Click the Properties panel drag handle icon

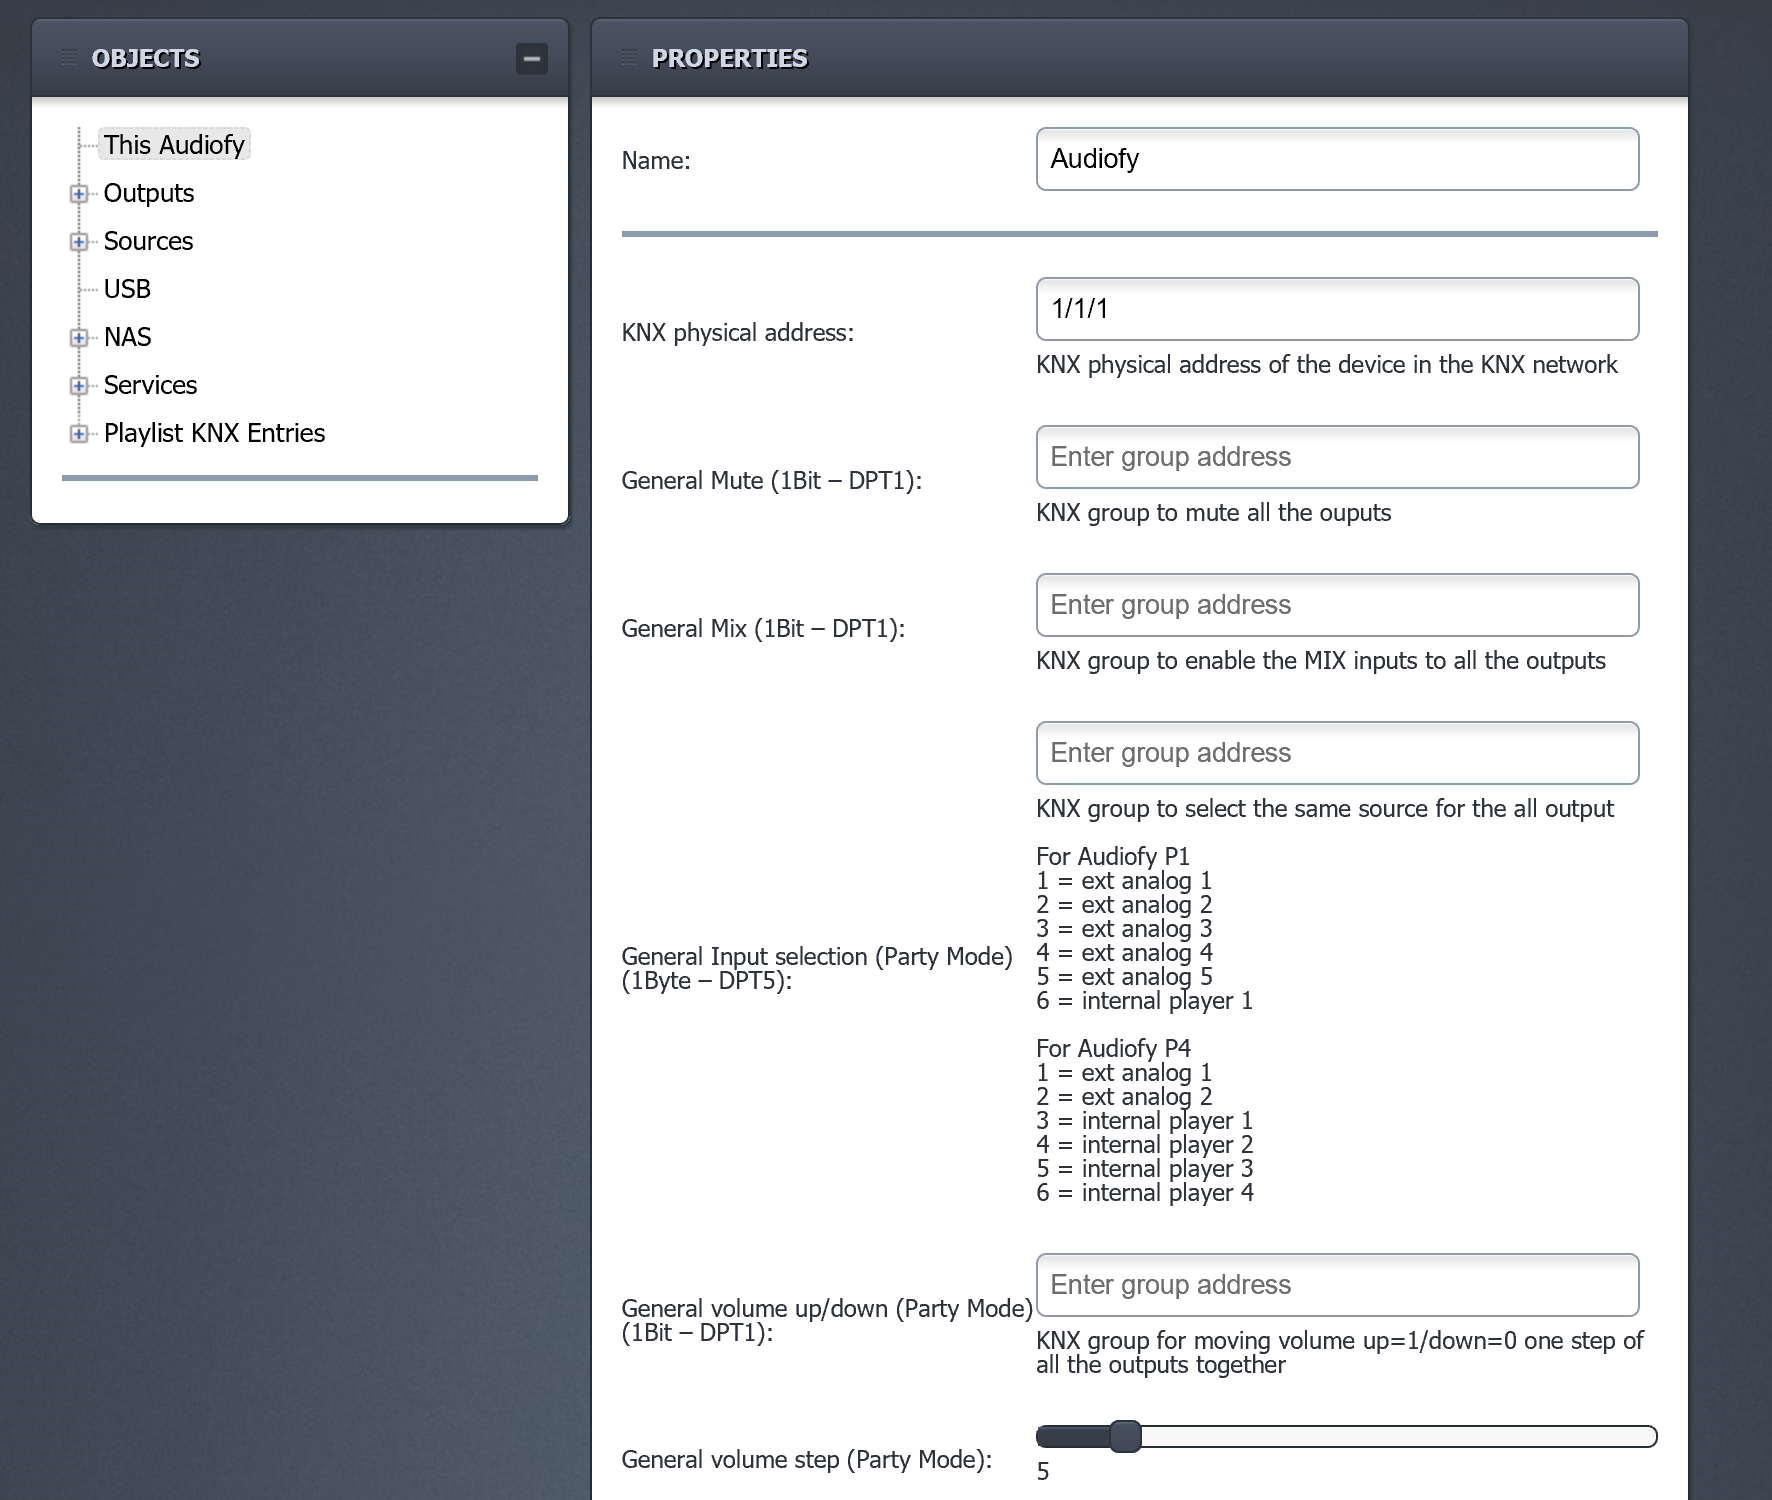point(628,58)
